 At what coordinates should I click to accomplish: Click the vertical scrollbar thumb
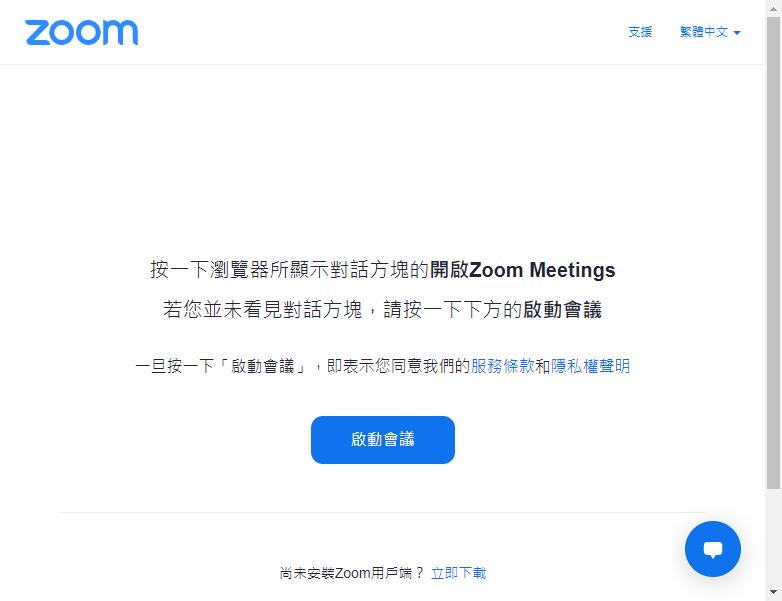coord(773,252)
